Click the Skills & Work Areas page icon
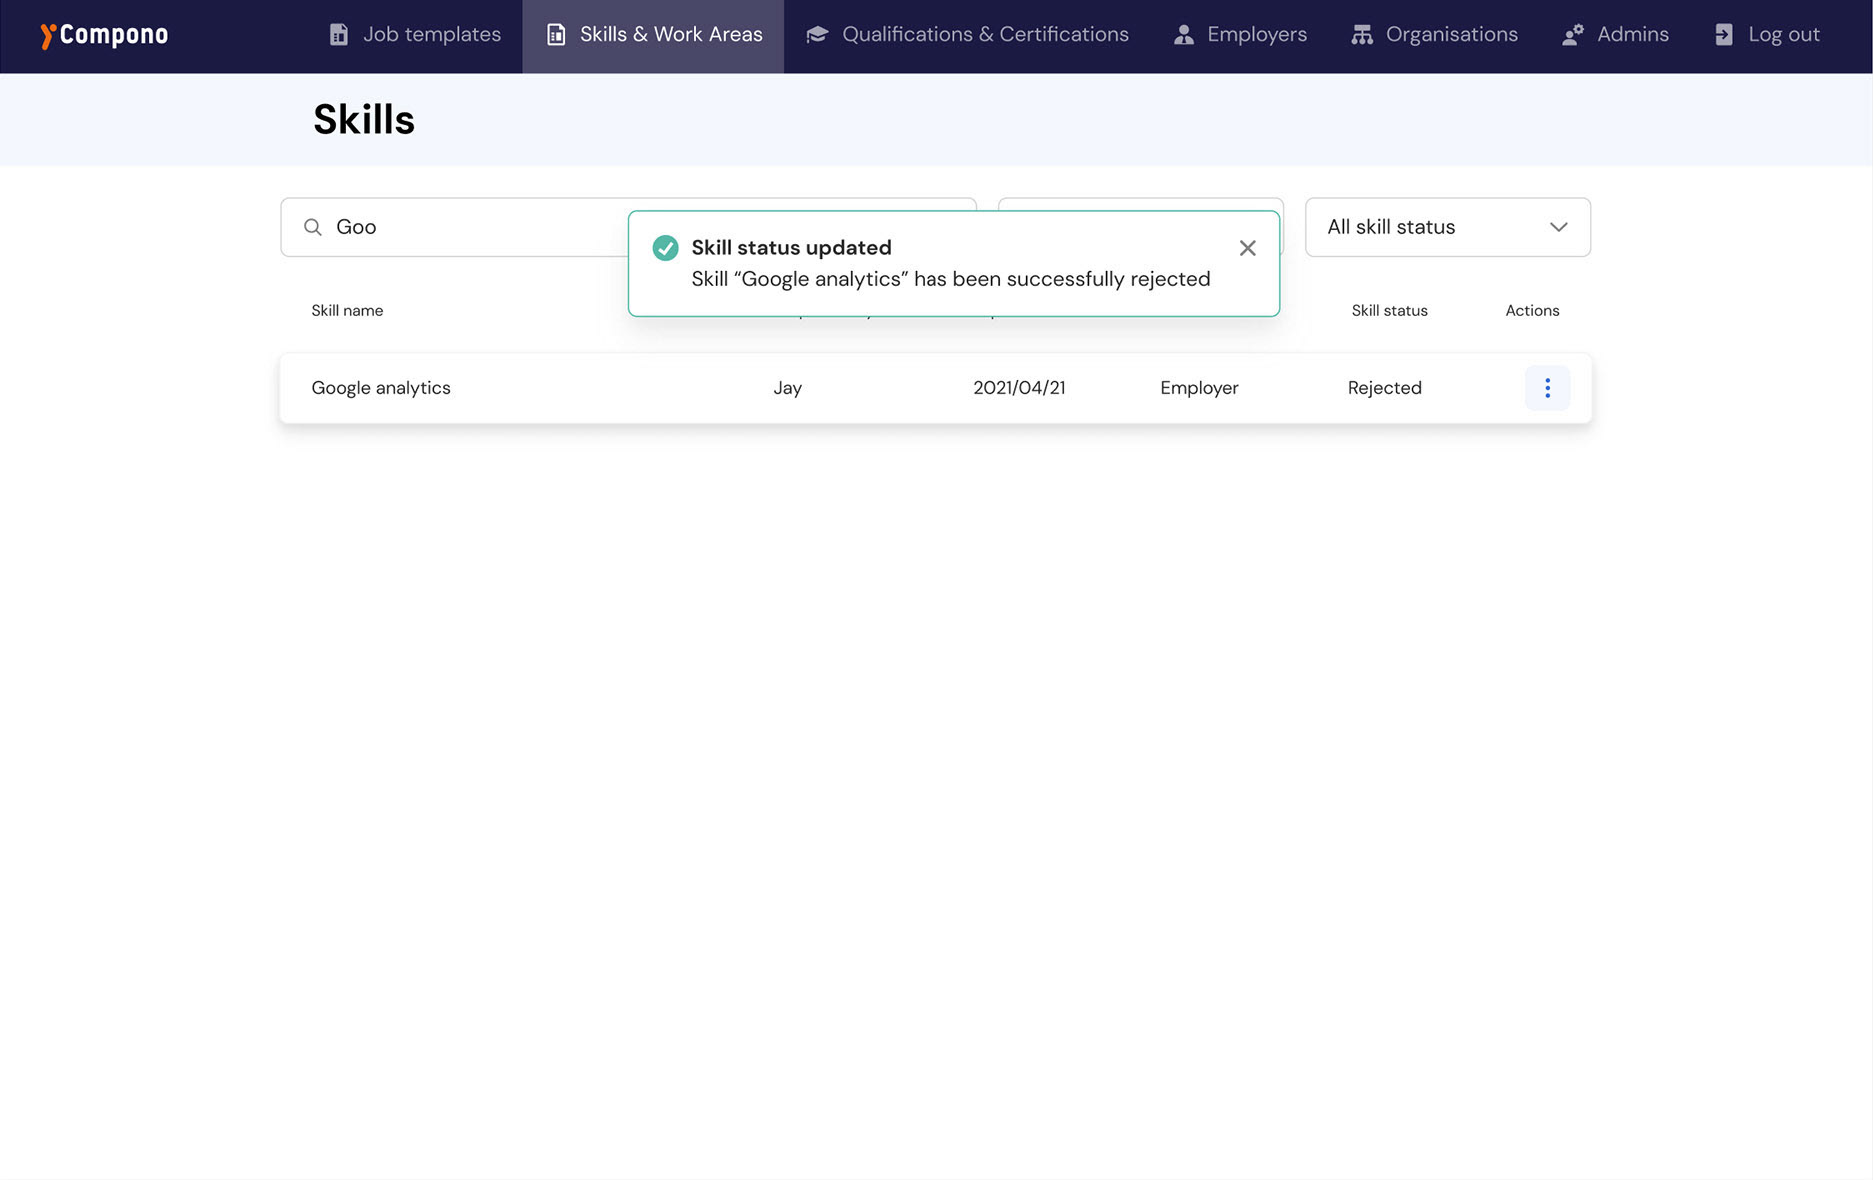This screenshot has width=1873, height=1180. coord(556,35)
